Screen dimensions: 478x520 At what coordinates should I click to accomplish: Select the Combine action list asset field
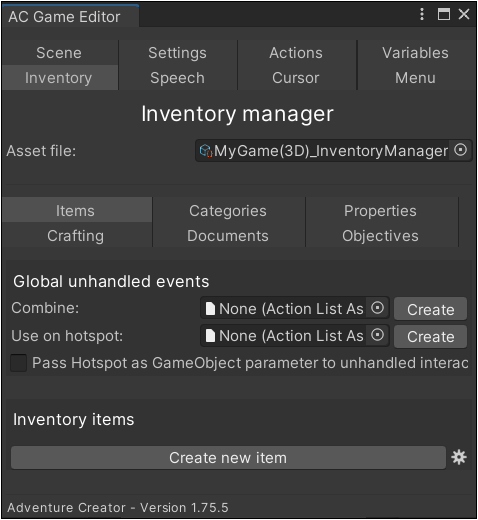pyautogui.click(x=294, y=308)
